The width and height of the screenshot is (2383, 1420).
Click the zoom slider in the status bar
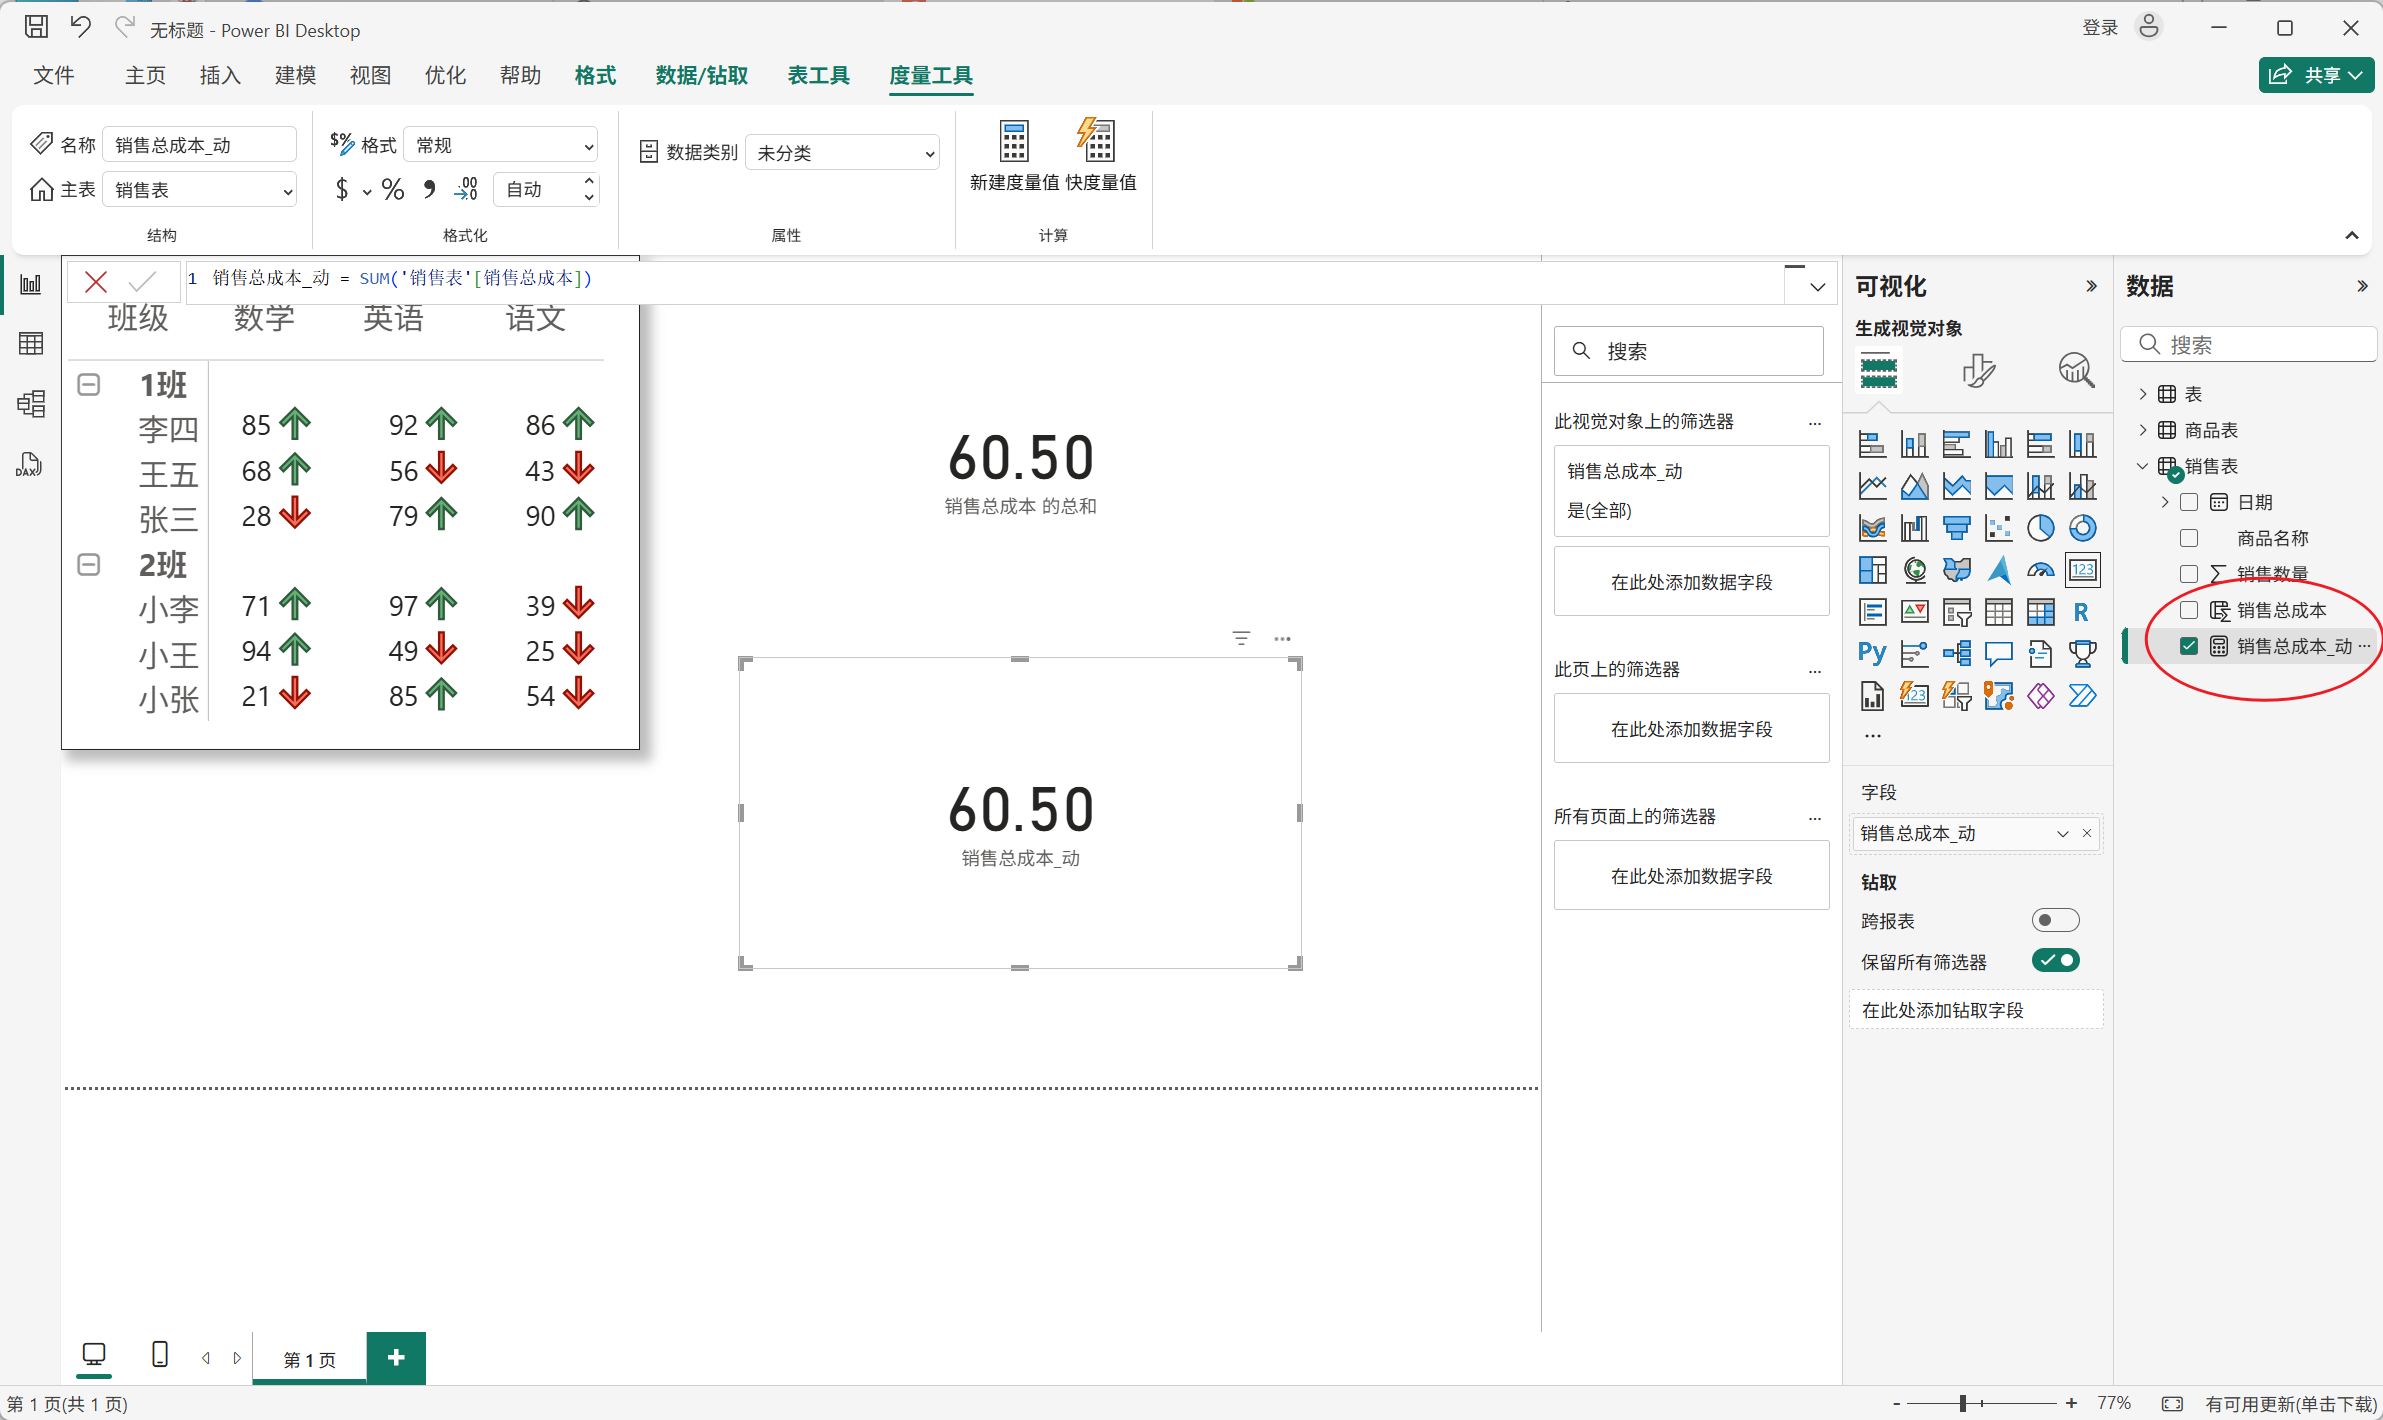coord(1963,1404)
